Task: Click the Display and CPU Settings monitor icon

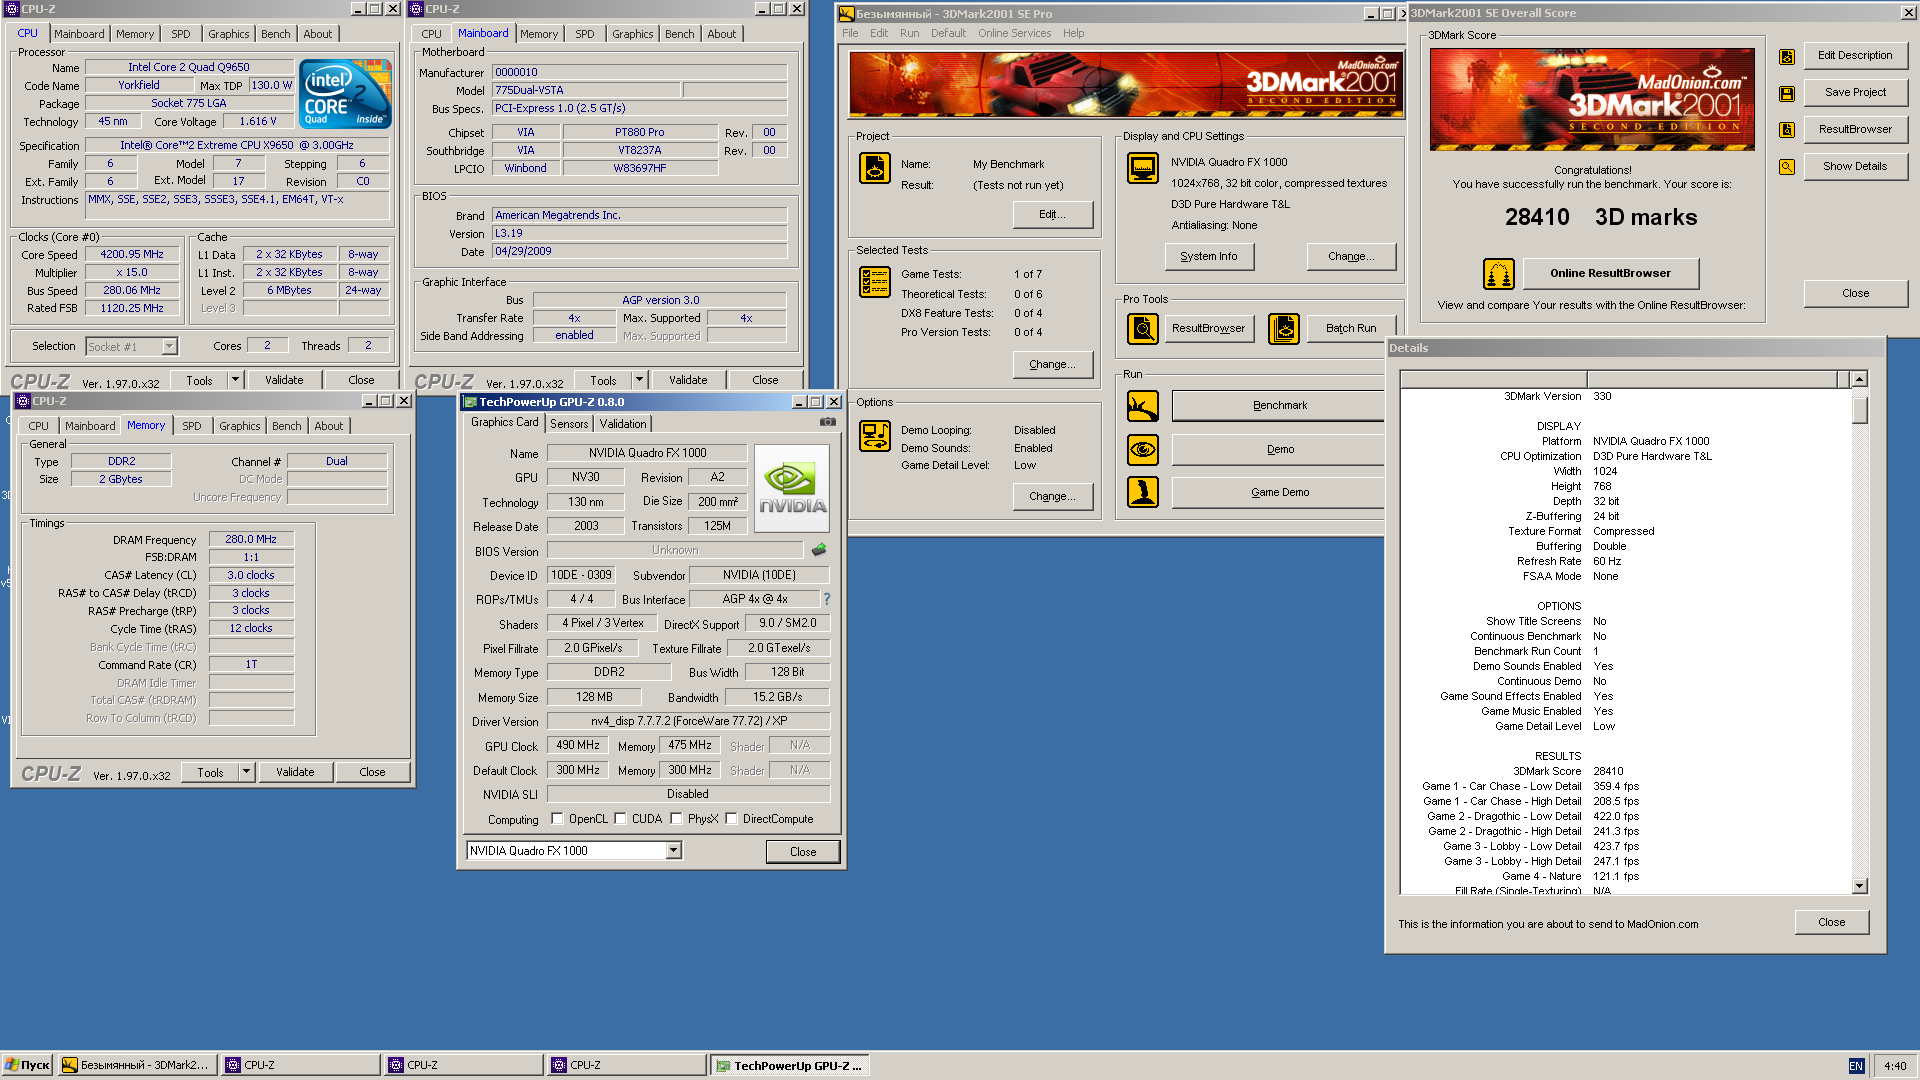Action: (1142, 168)
